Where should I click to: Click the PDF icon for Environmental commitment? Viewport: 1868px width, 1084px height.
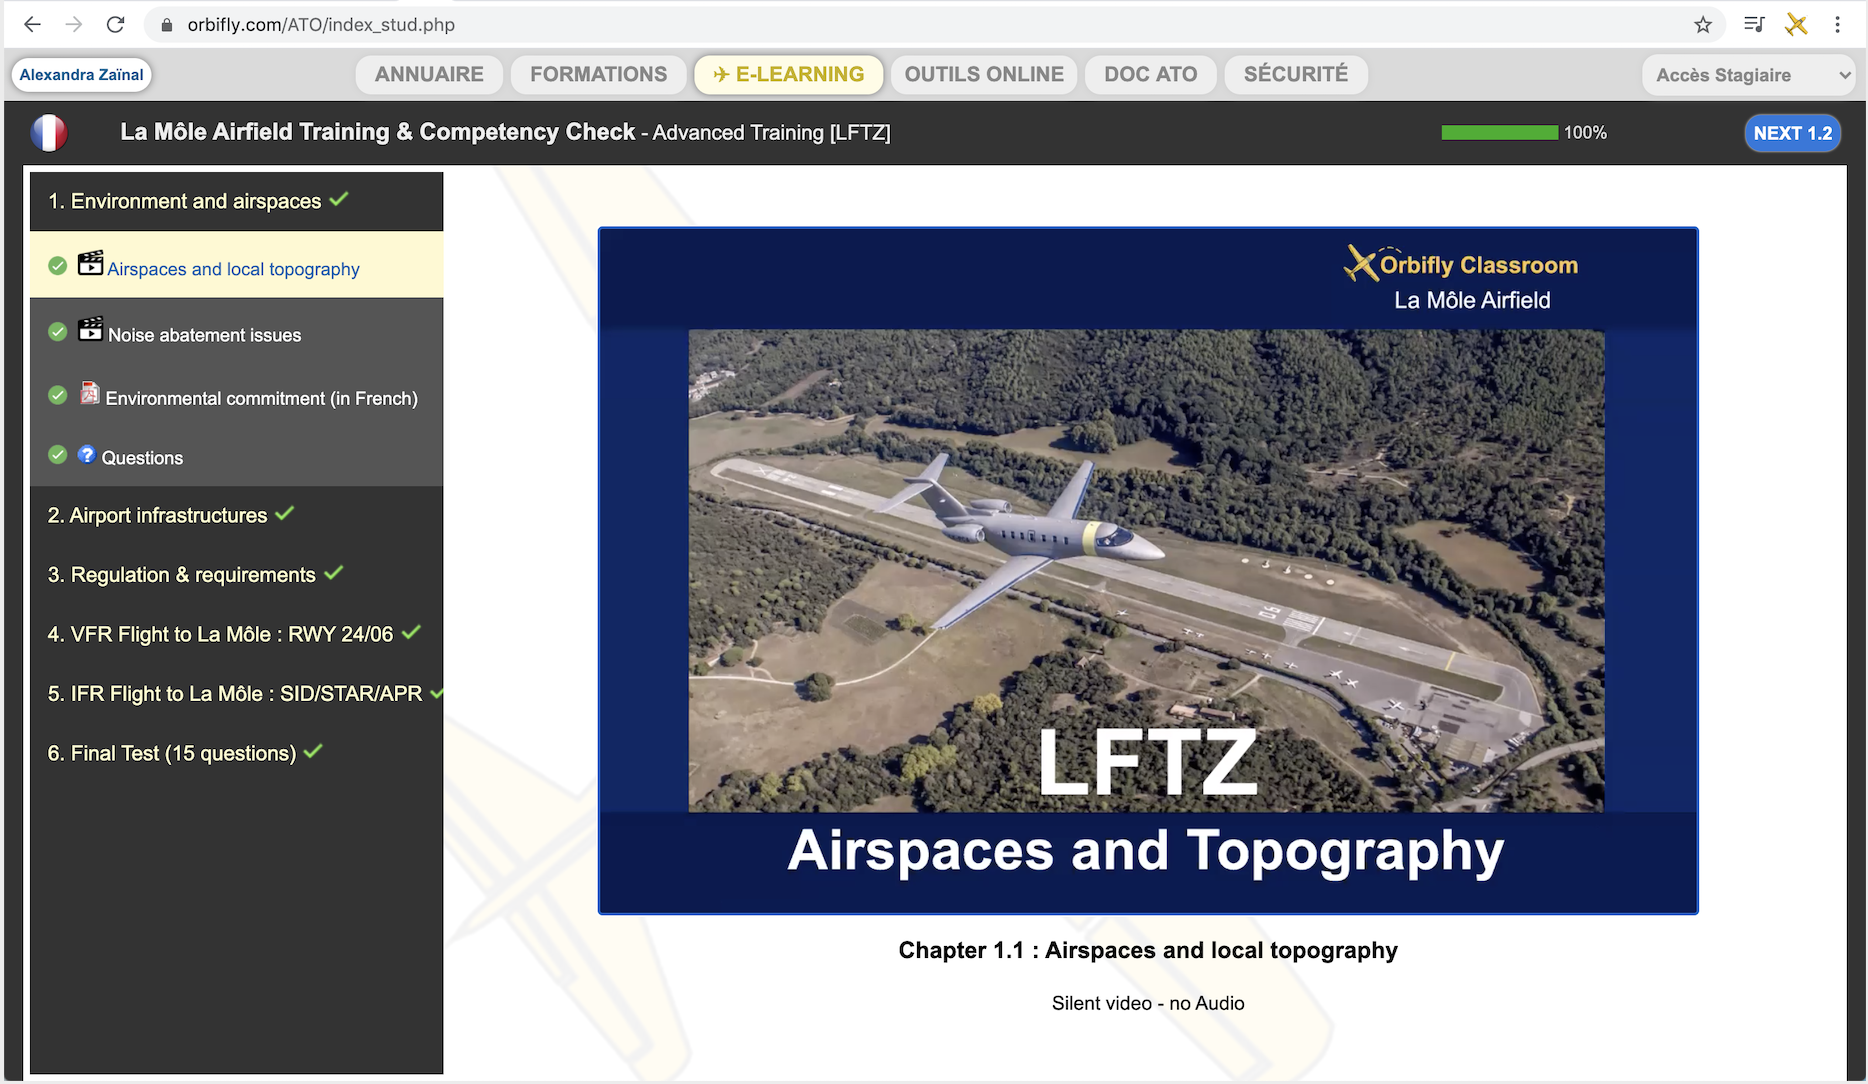pyautogui.click(x=90, y=394)
